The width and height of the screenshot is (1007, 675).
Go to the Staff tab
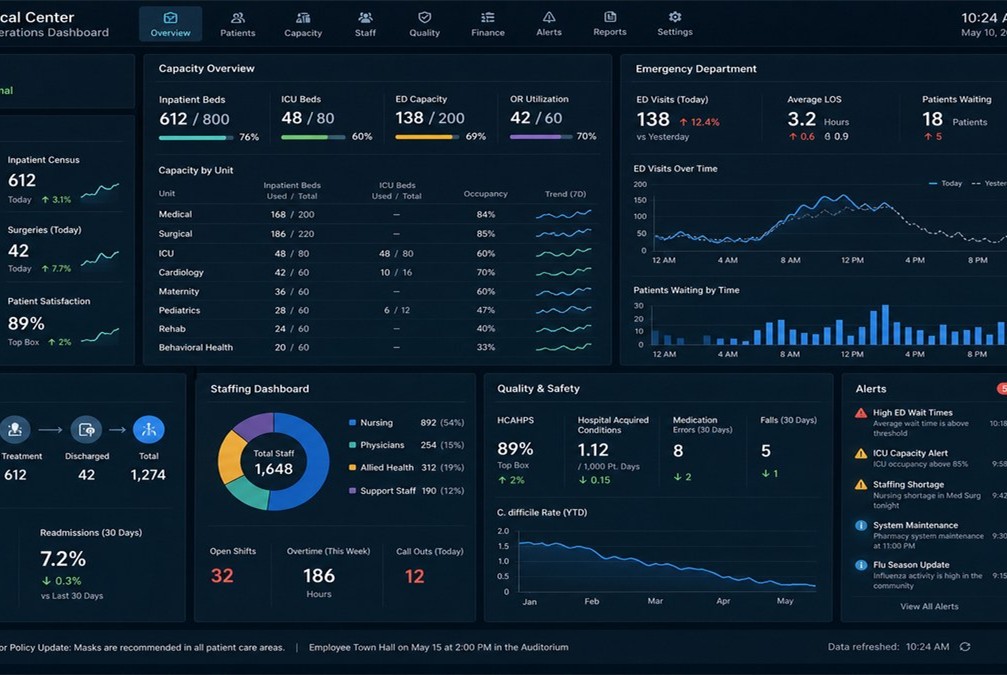[x=365, y=24]
